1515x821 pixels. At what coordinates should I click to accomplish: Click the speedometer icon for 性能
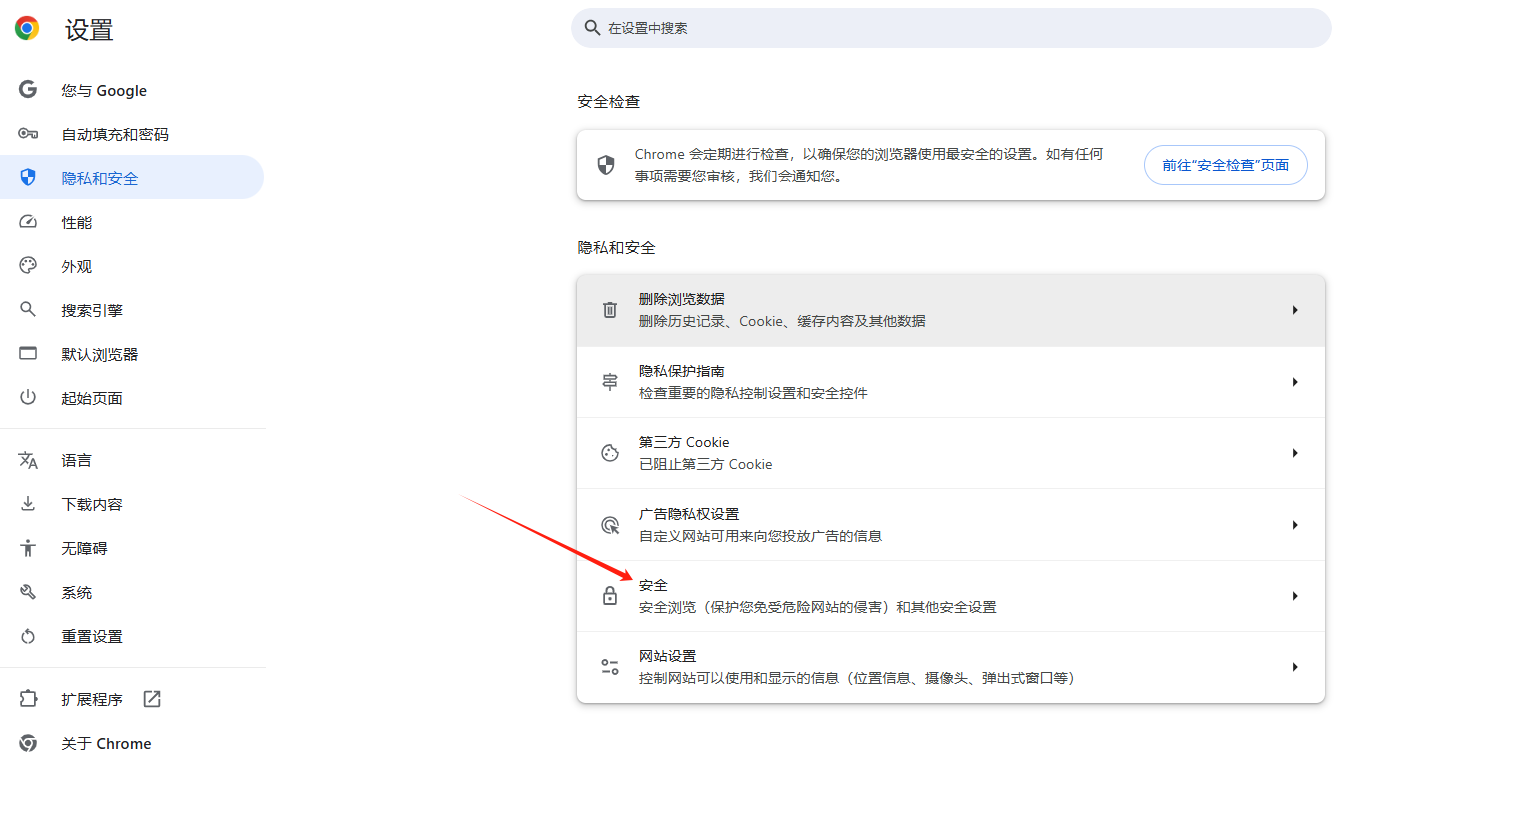pos(28,222)
